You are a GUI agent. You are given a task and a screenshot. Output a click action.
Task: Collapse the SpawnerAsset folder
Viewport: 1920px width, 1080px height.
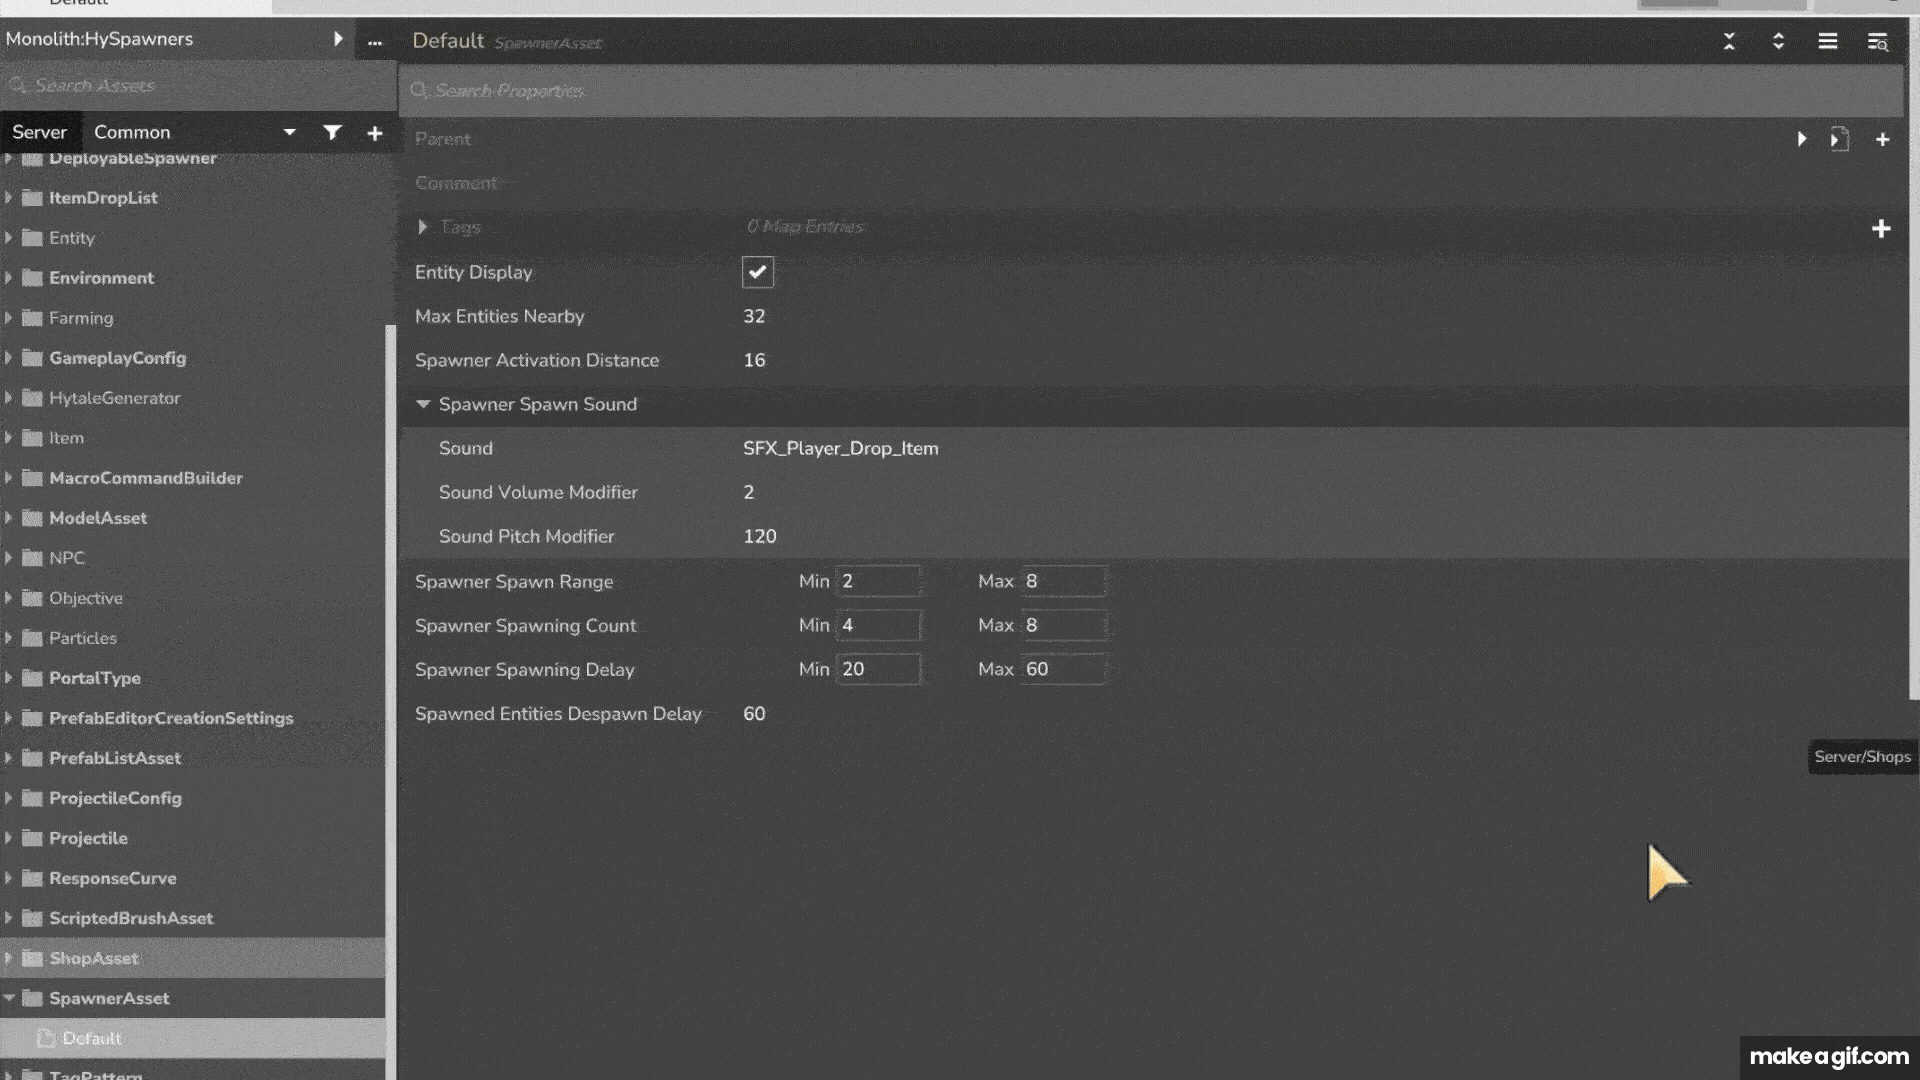(9, 998)
